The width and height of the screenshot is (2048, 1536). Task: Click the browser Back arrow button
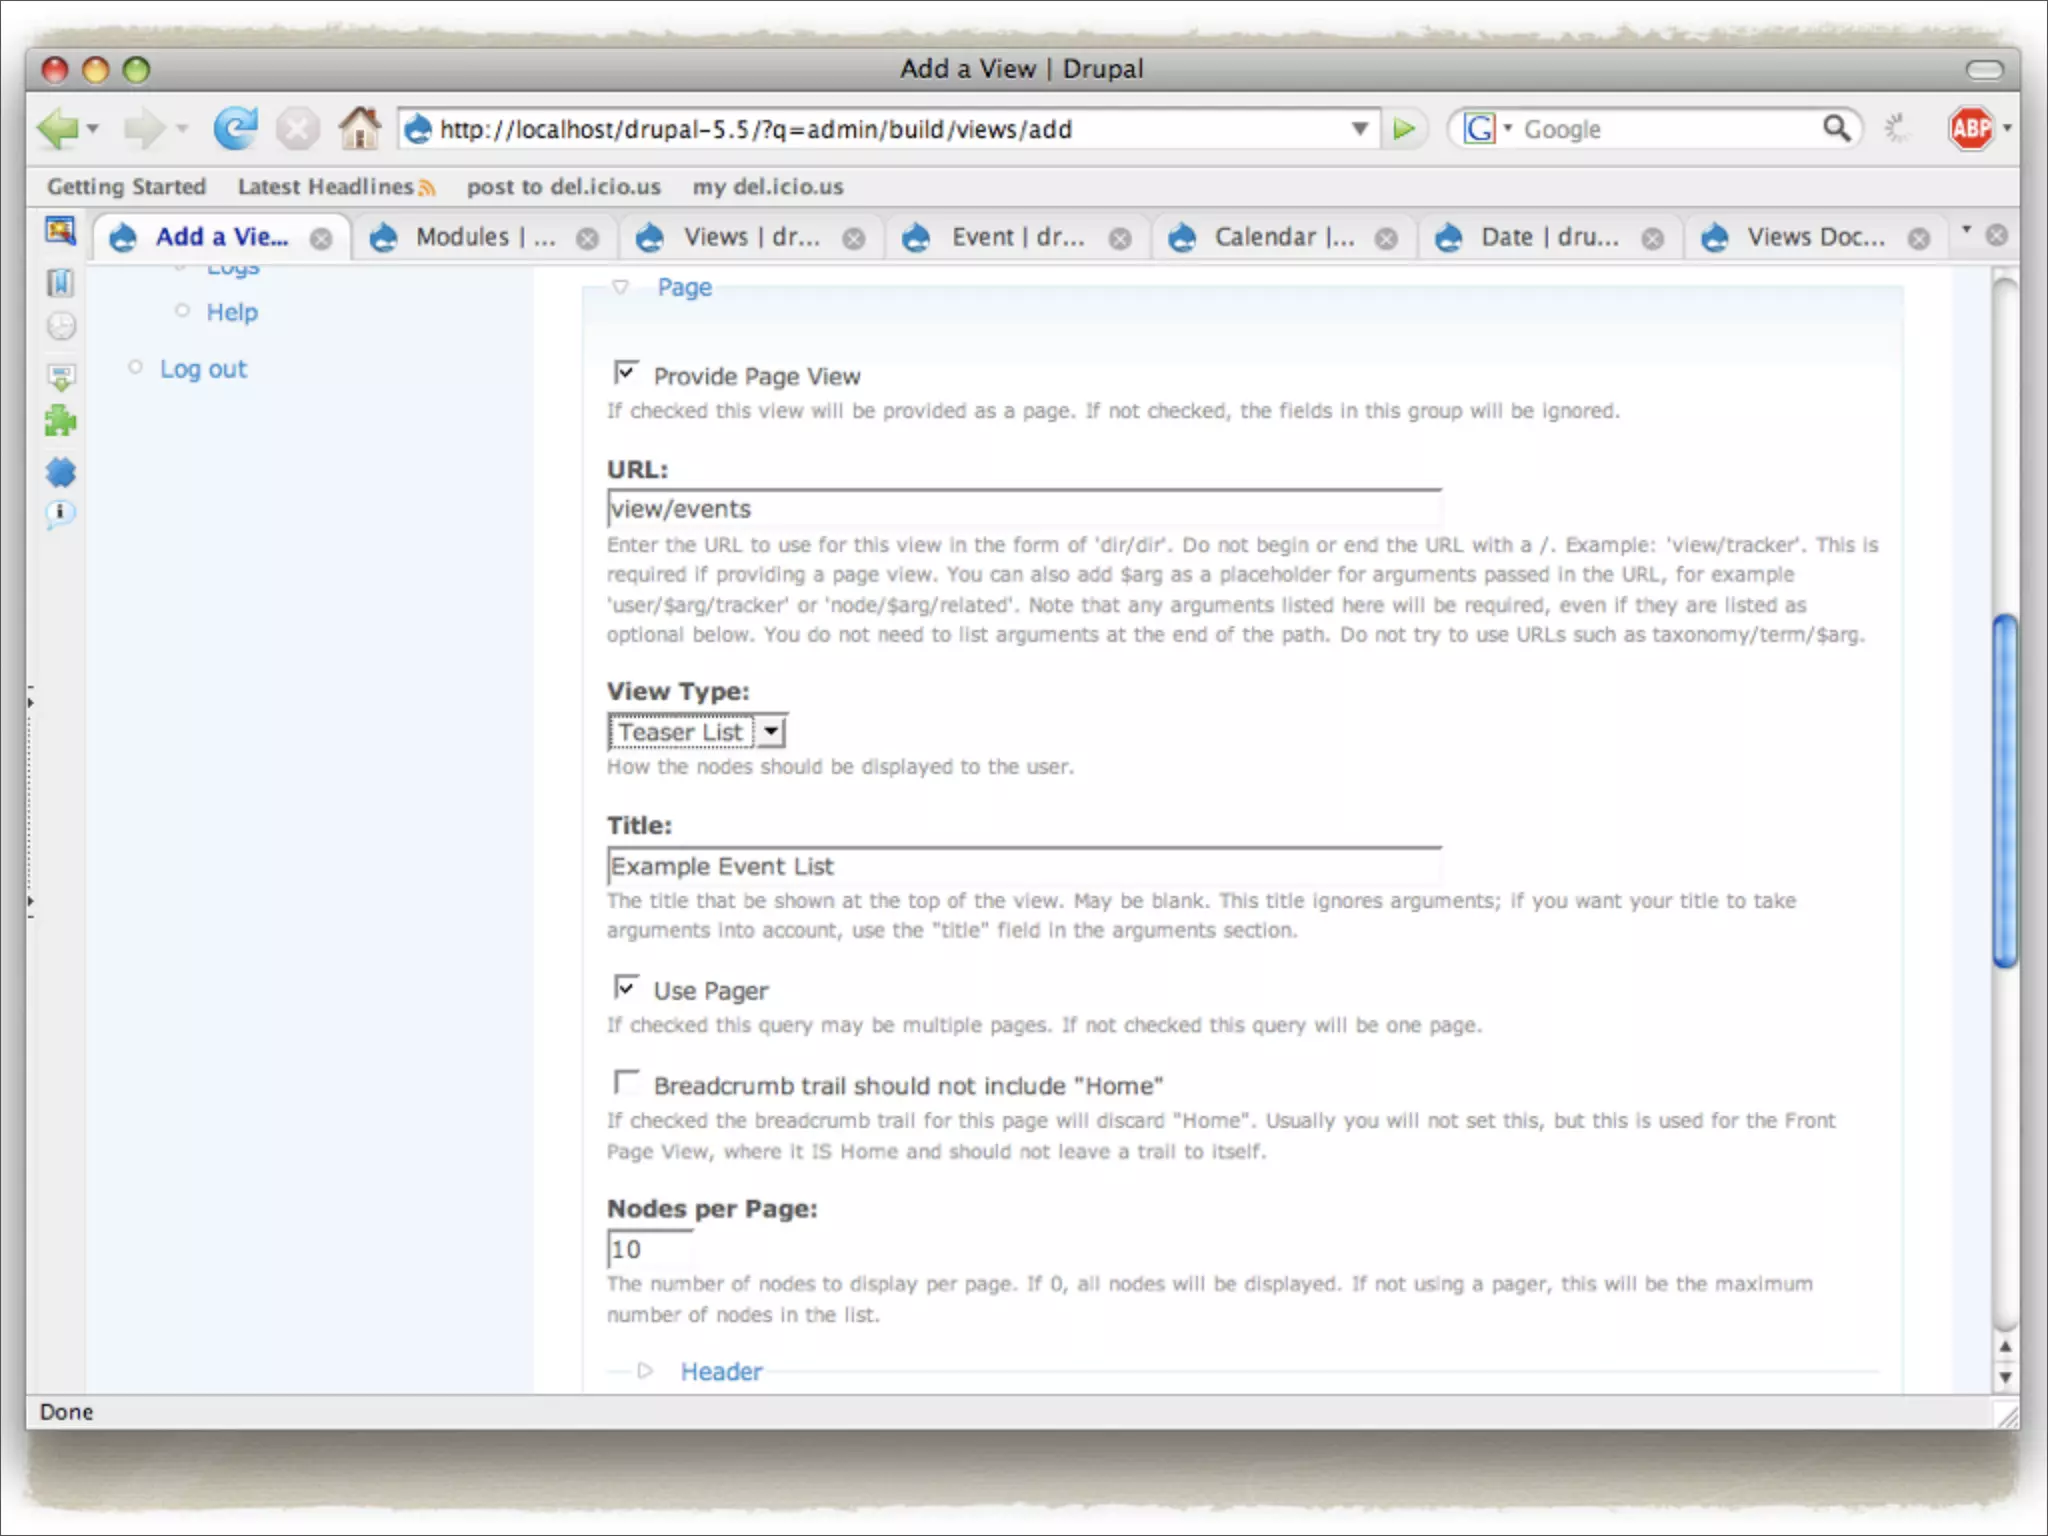(57, 129)
